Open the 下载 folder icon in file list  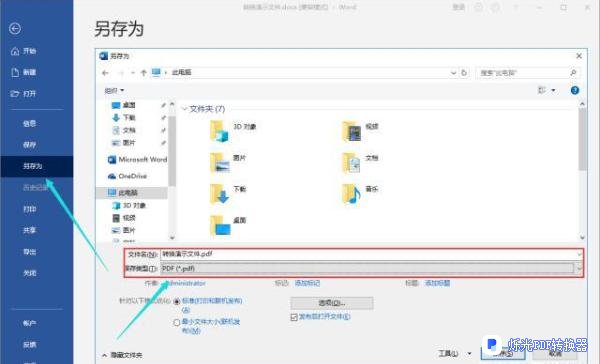(x=219, y=194)
